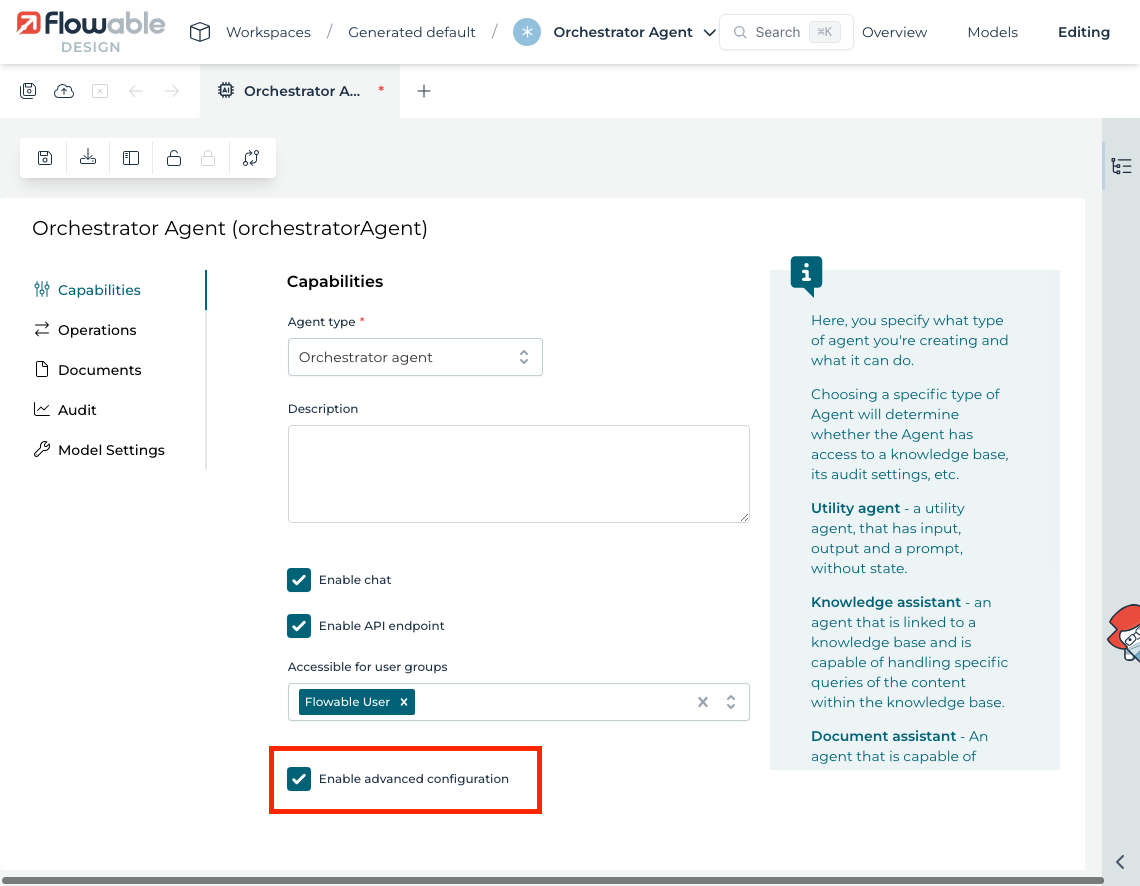Publish the model to cloud
Screen dimensions: 1140x886
click(63, 90)
